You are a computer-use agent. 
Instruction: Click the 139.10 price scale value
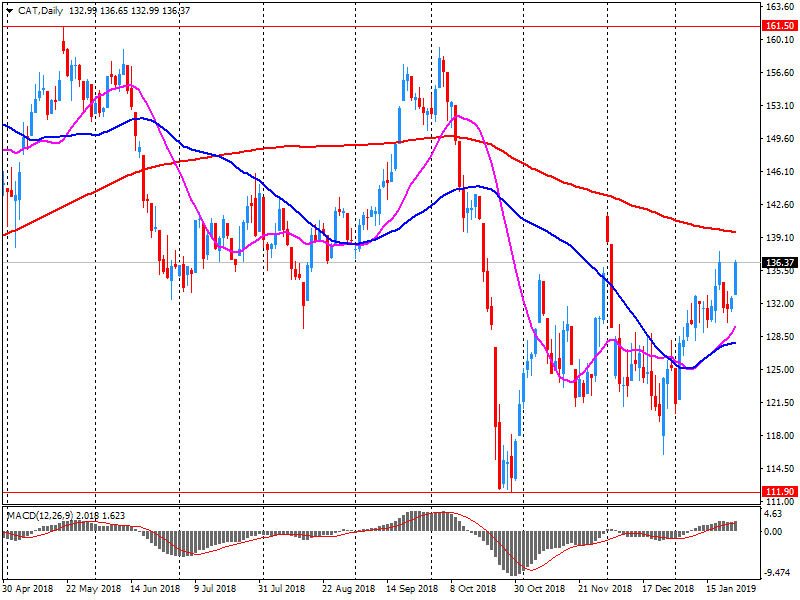point(780,238)
